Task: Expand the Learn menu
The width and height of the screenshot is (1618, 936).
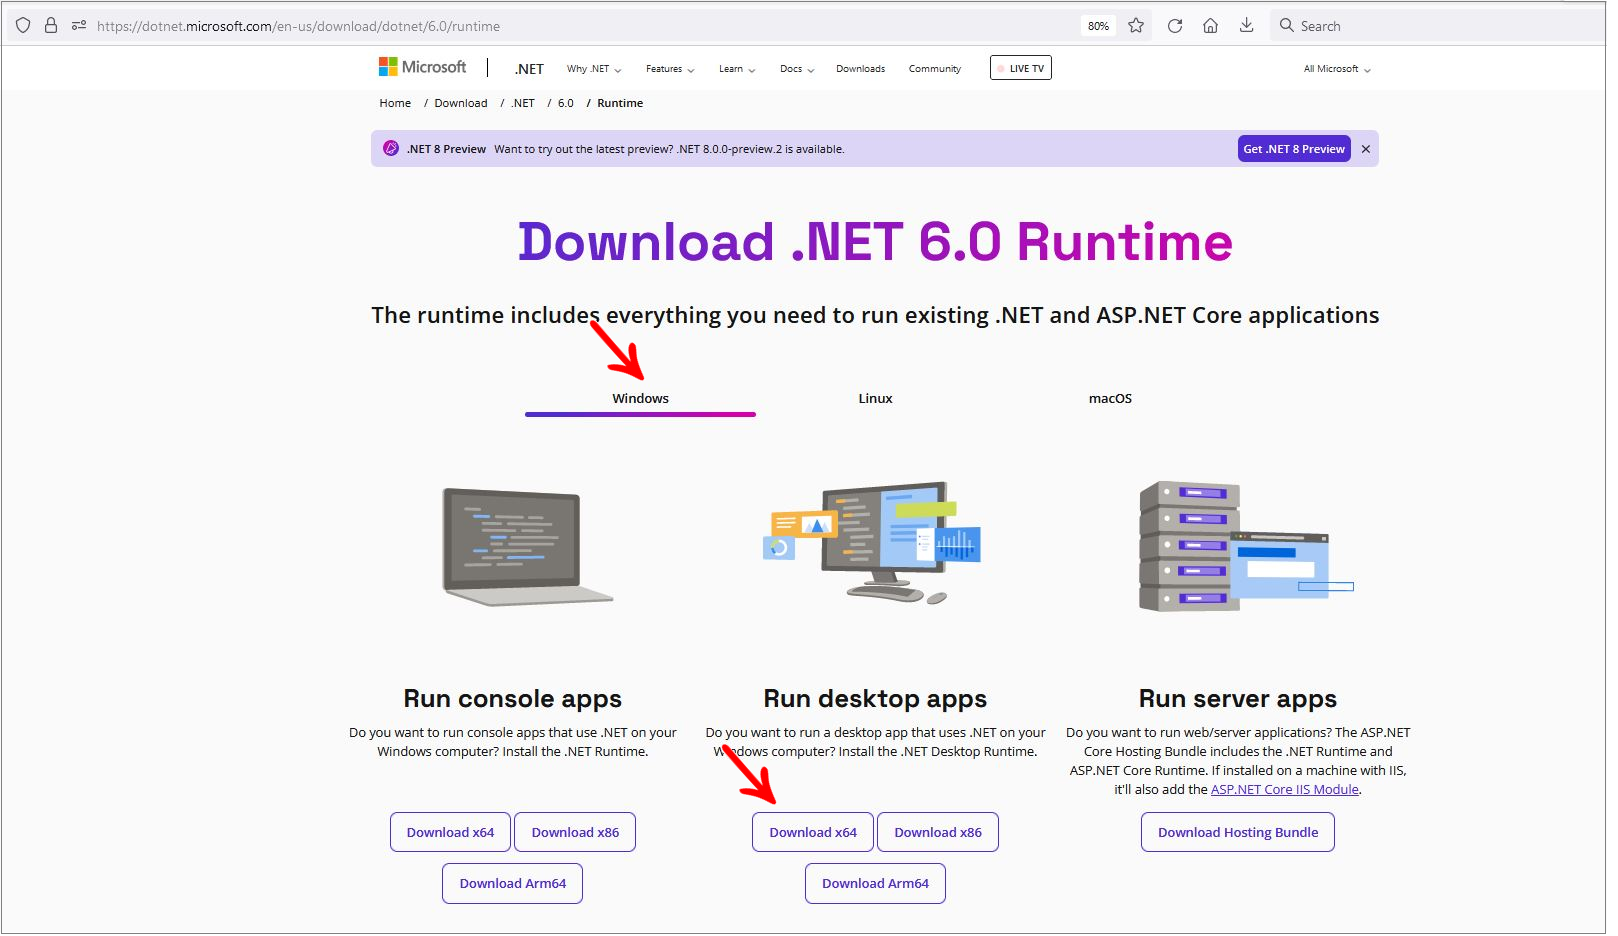Action: (x=737, y=69)
